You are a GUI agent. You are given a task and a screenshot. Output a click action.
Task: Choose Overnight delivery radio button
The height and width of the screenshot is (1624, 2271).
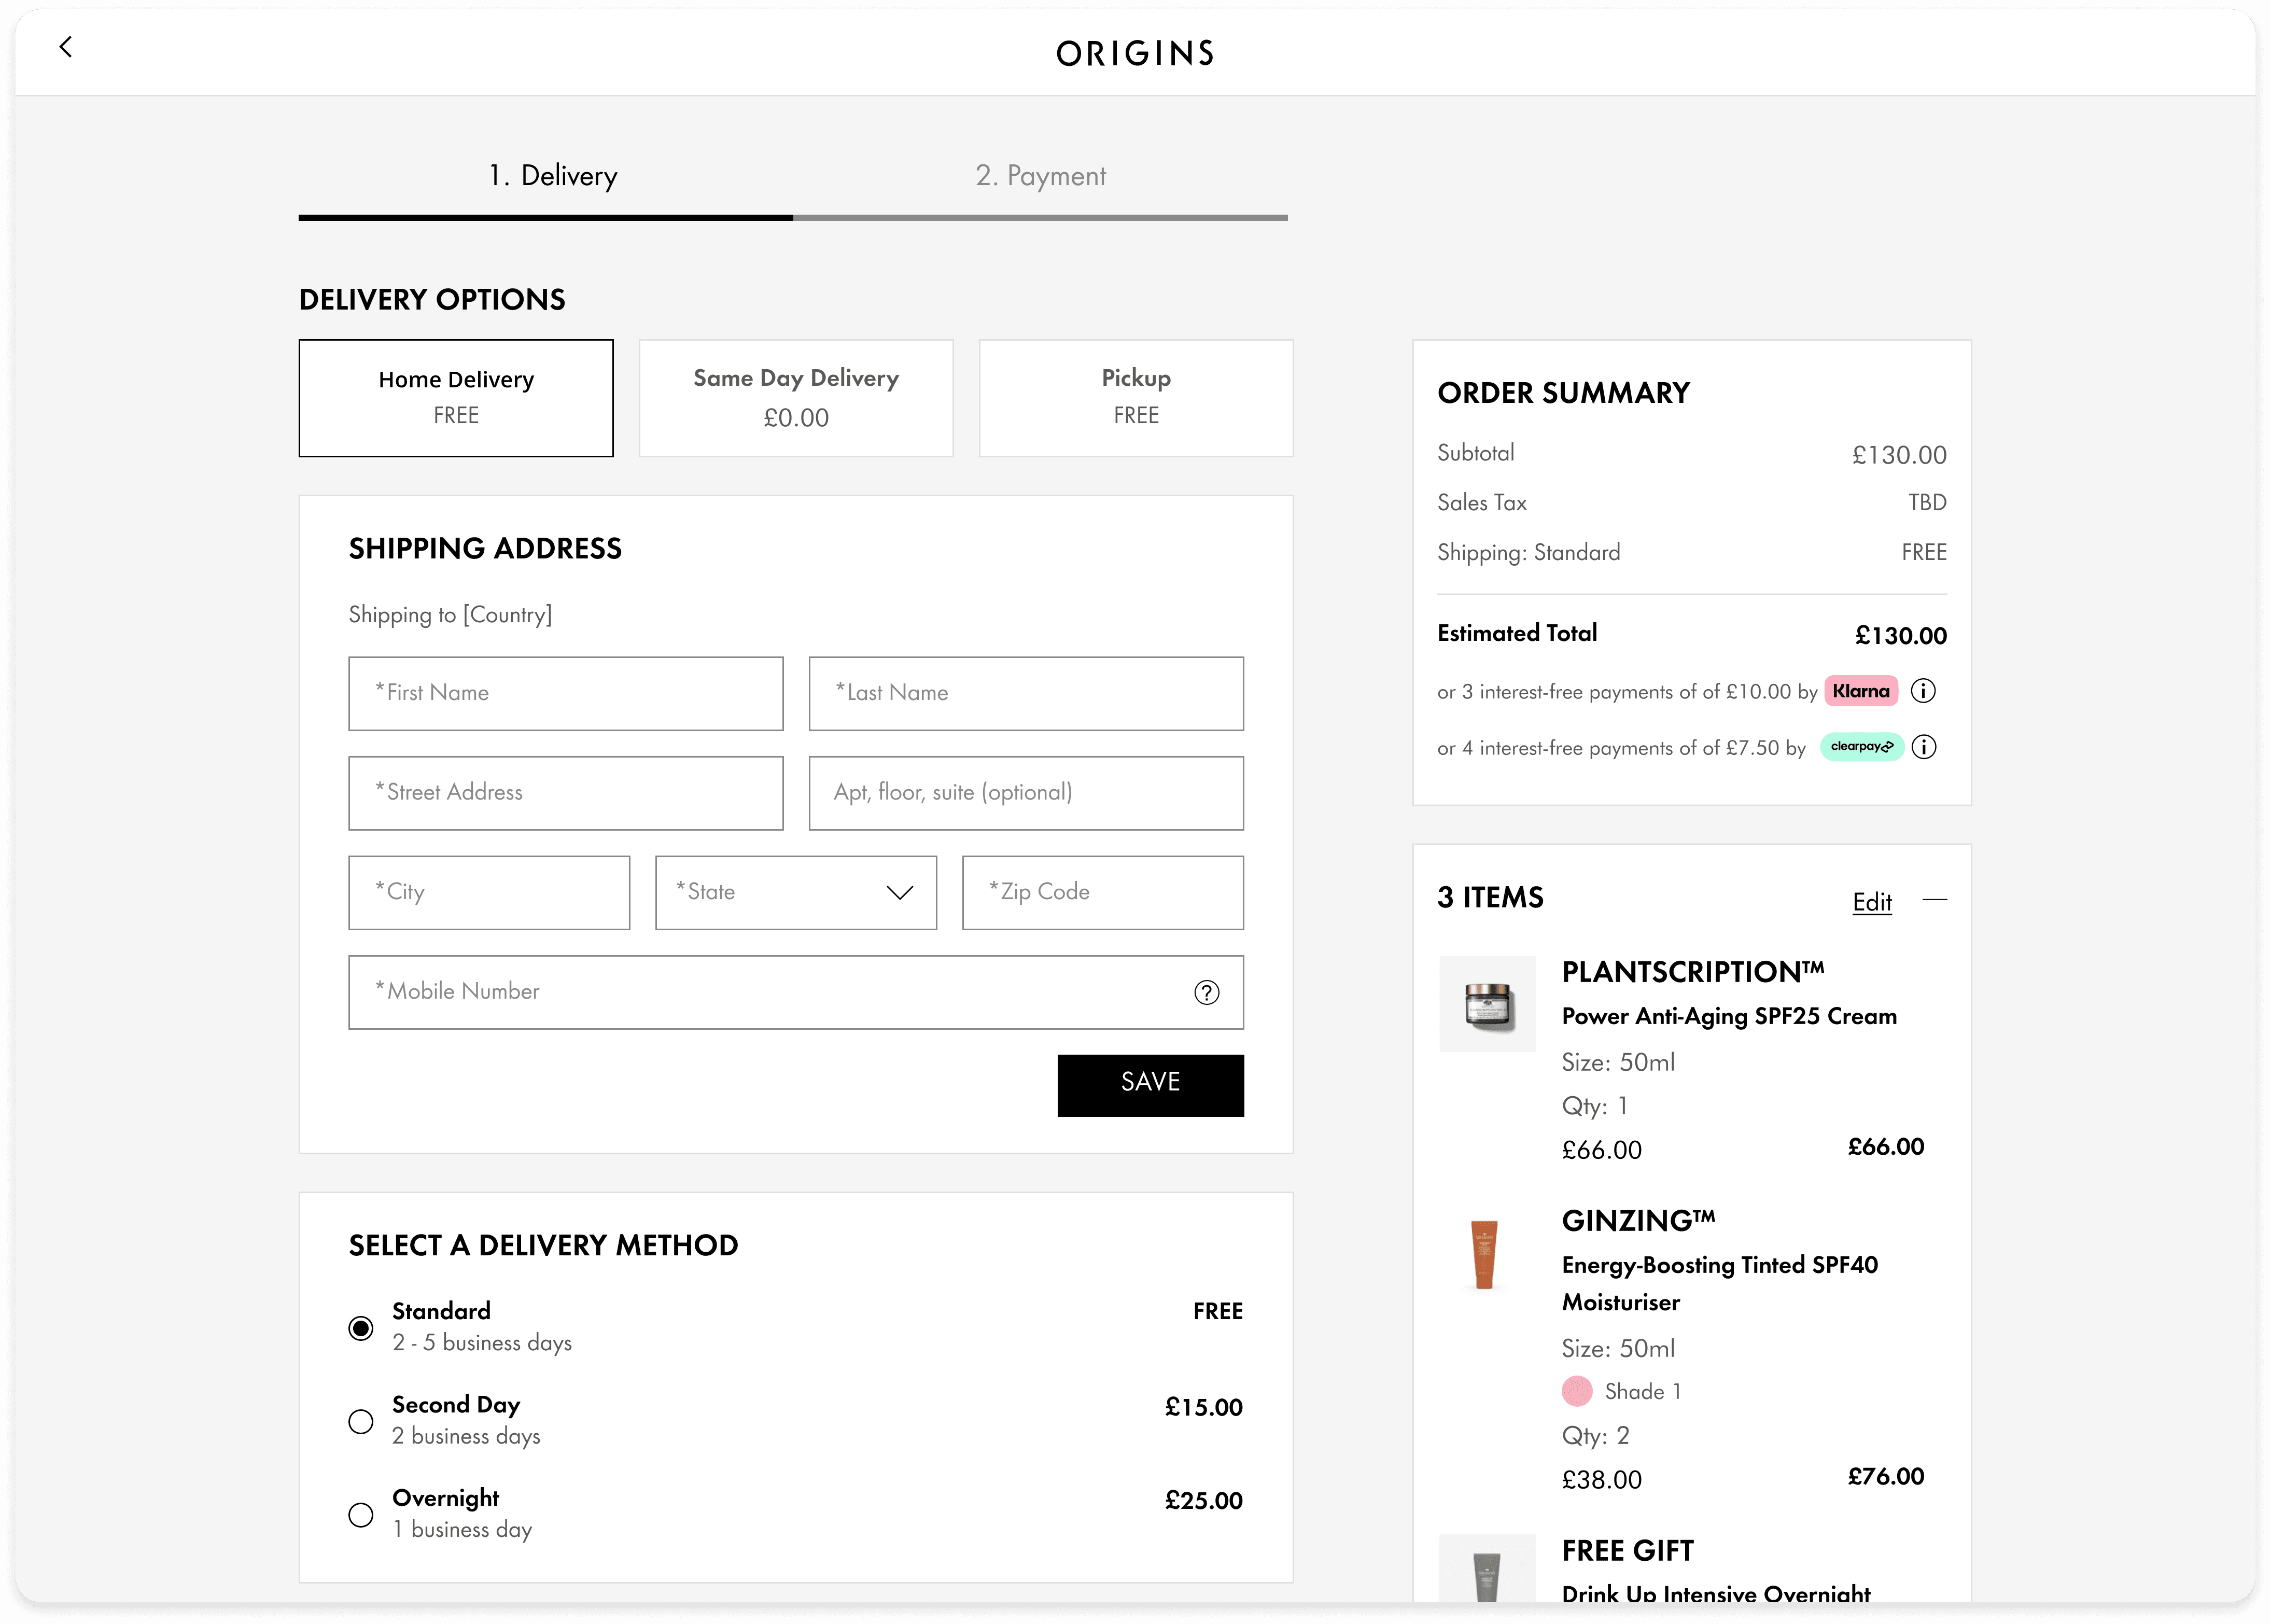[361, 1514]
